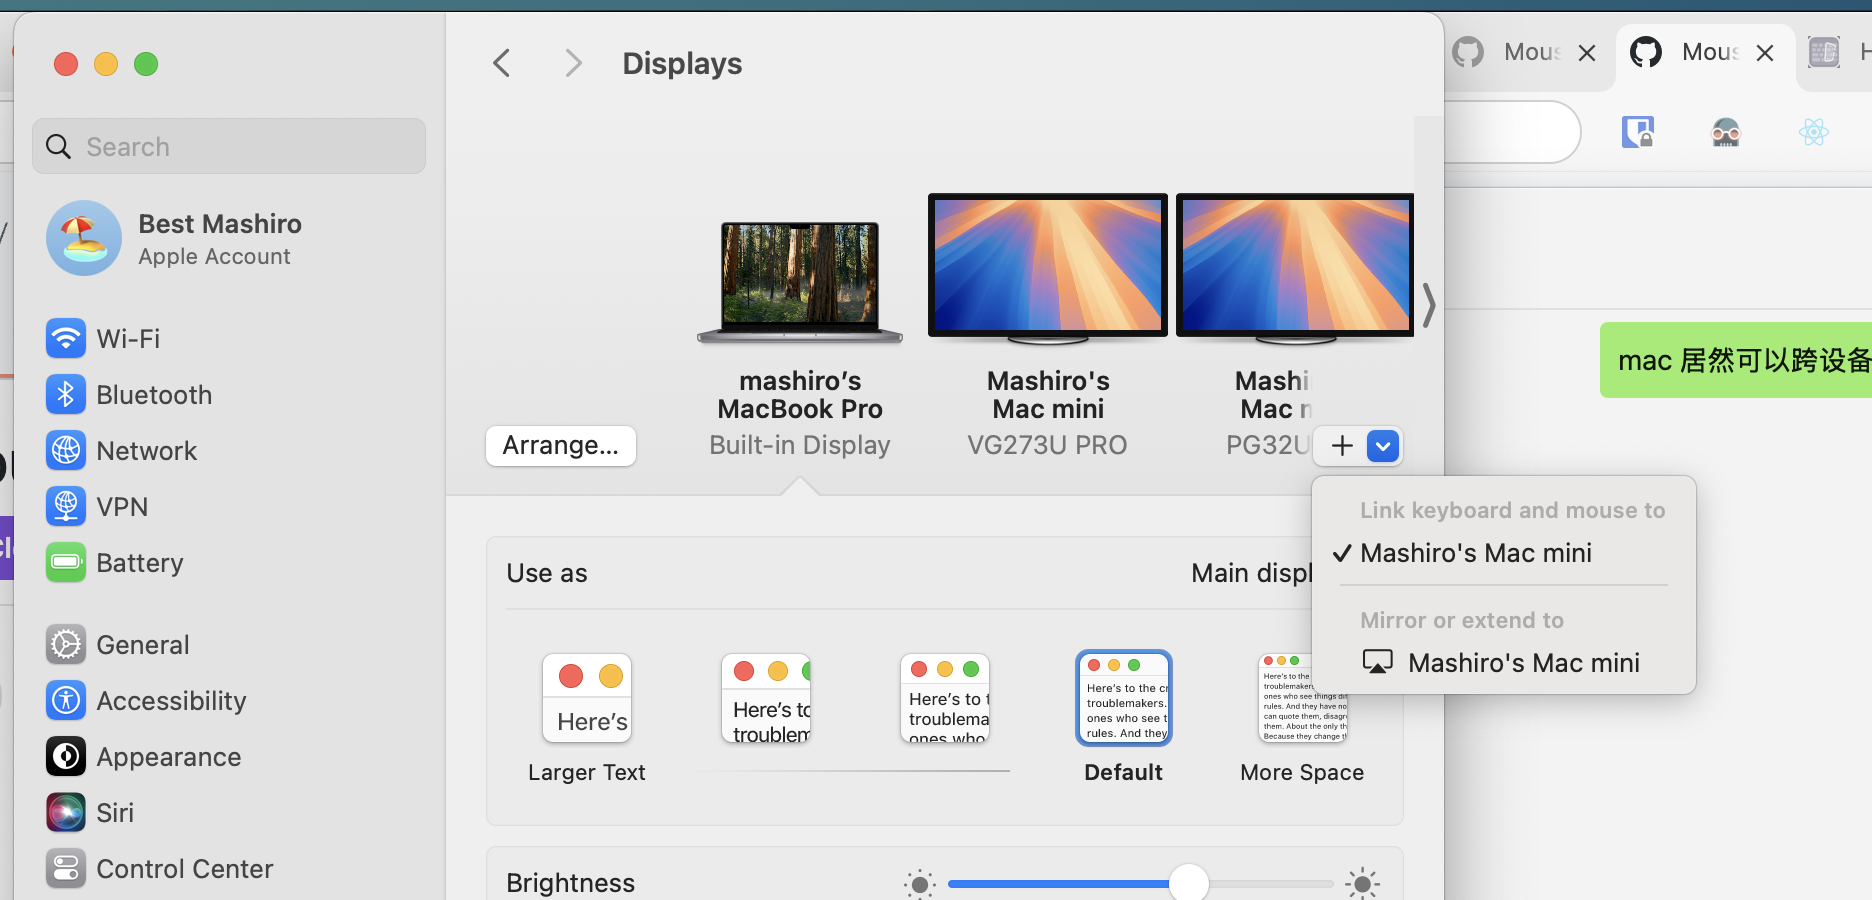Click the VG273U PRO label
Screen dimensions: 1872x900
point(1047,445)
